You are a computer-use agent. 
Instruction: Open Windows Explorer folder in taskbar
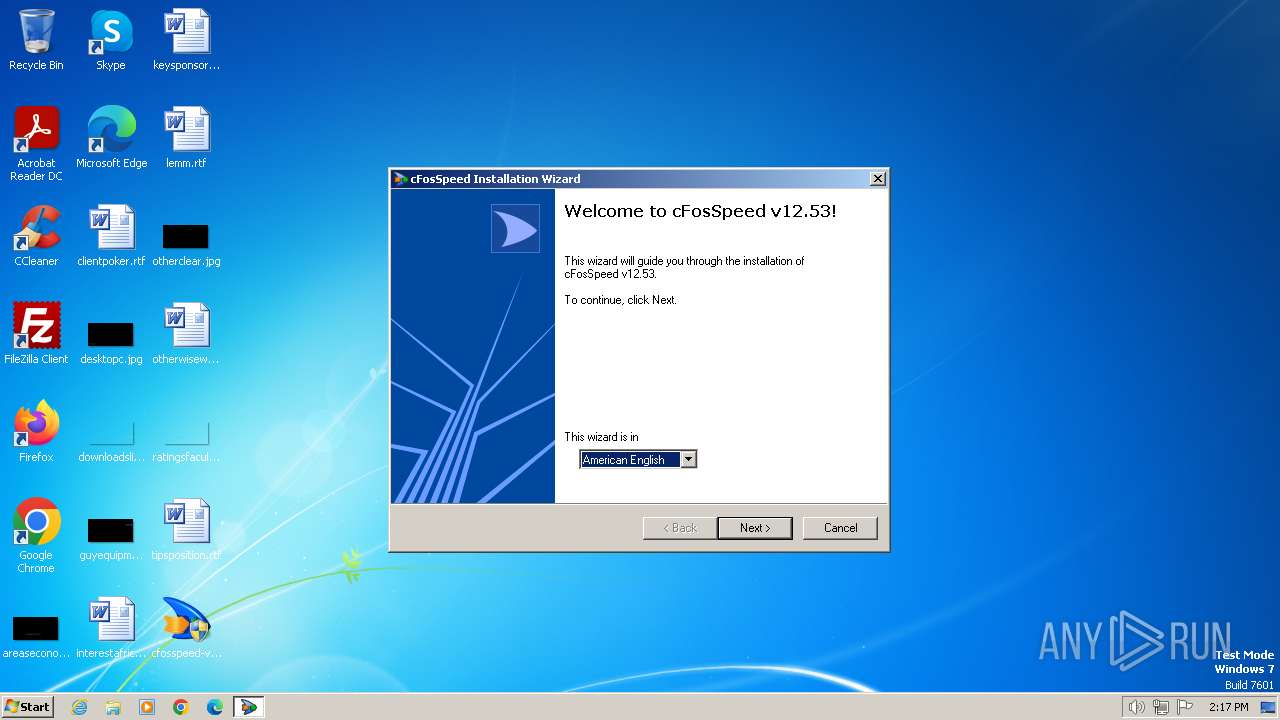(x=113, y=707)
